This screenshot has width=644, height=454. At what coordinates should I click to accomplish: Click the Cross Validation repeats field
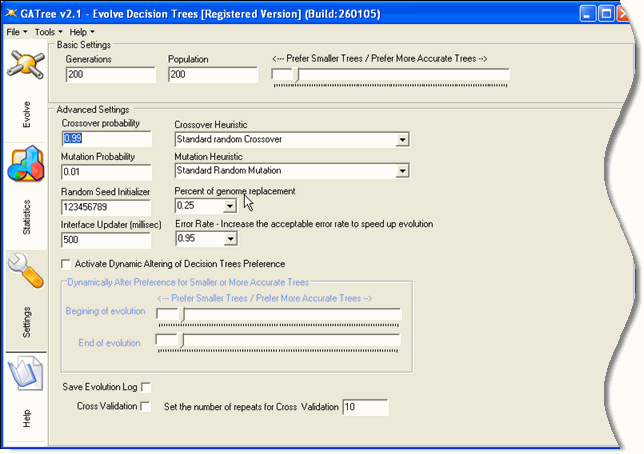click(365, 407)
